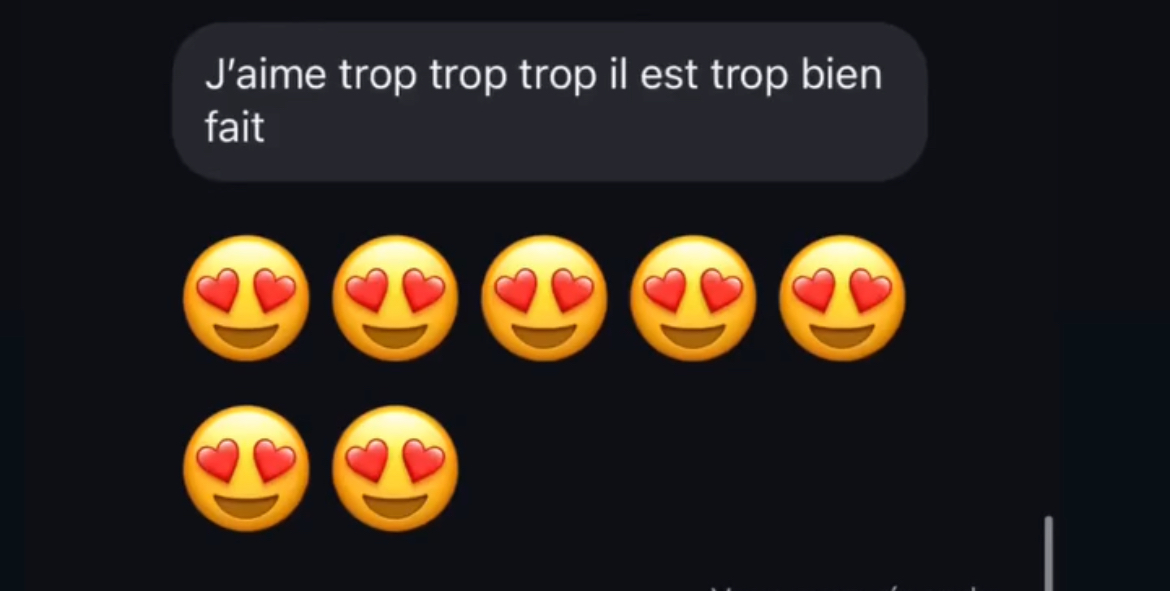This screenshot has width=1170, height=591.
Task: Click first heart-eyes emoji in bottom row
Action: click(x=246, y=469)
